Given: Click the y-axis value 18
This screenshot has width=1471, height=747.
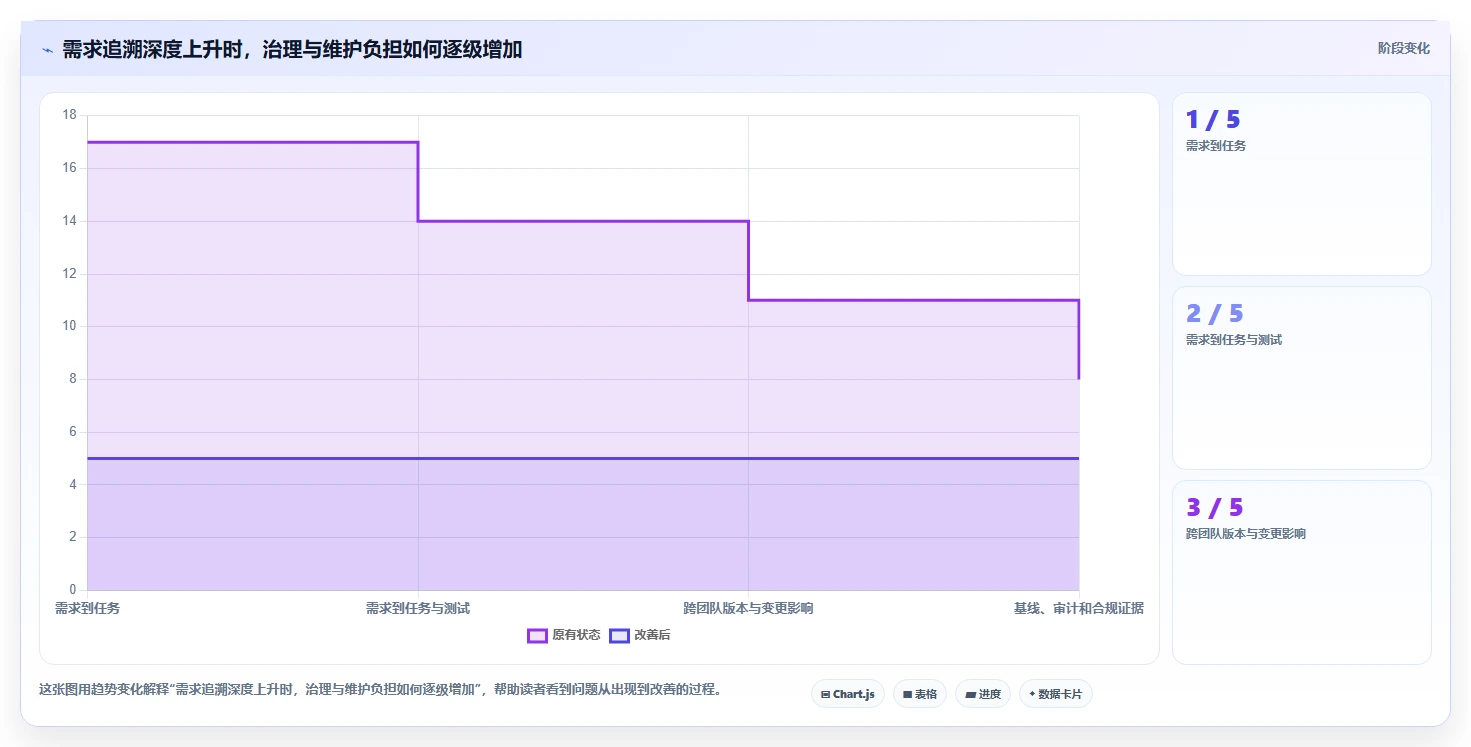Looking at the screenshot, I should [69, 115].
